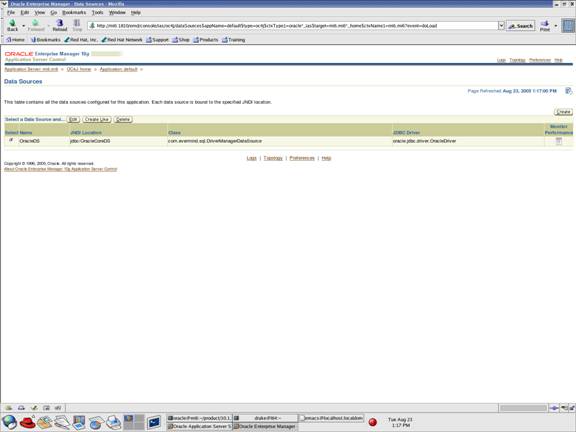The image size is (576, 432).
Task: Click the Search button beside URL bar
Action: [x=521, y=26]
